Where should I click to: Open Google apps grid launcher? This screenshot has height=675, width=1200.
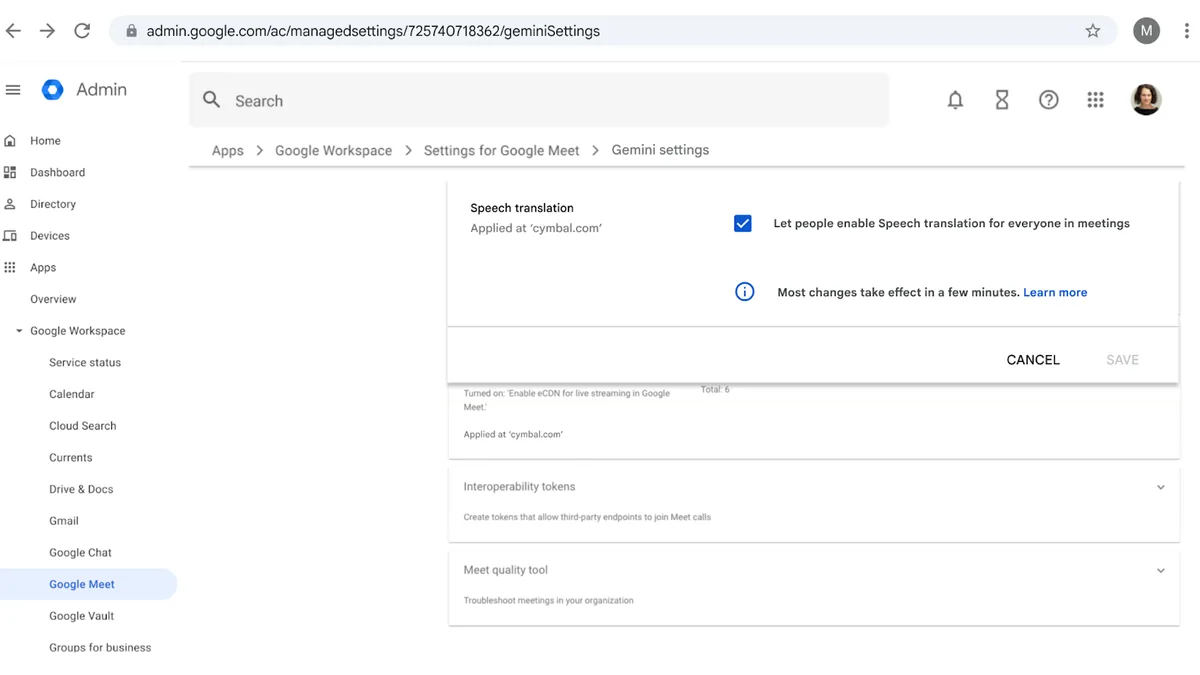[1095, 100]
